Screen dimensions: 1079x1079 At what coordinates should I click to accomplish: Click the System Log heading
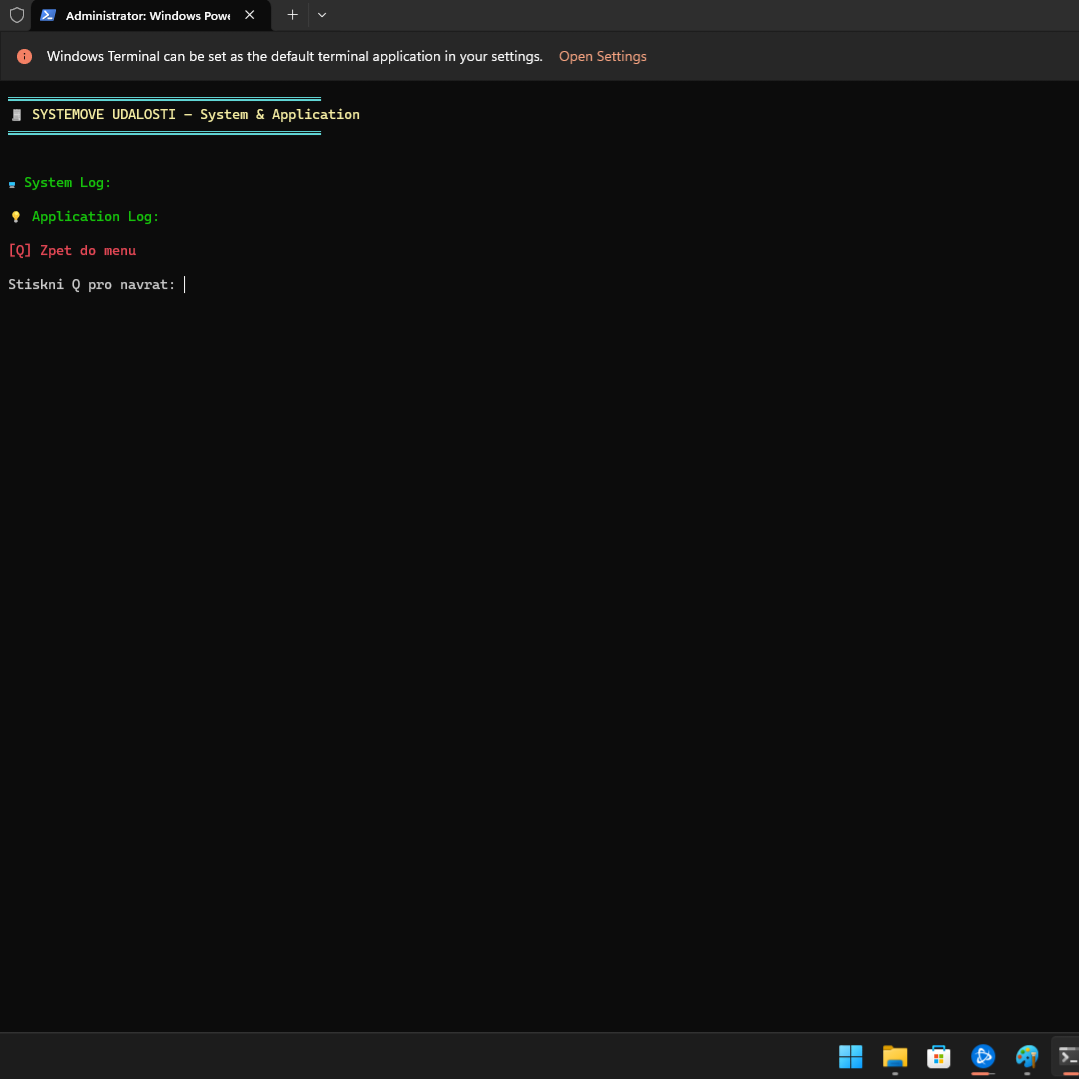coord(67,183)
